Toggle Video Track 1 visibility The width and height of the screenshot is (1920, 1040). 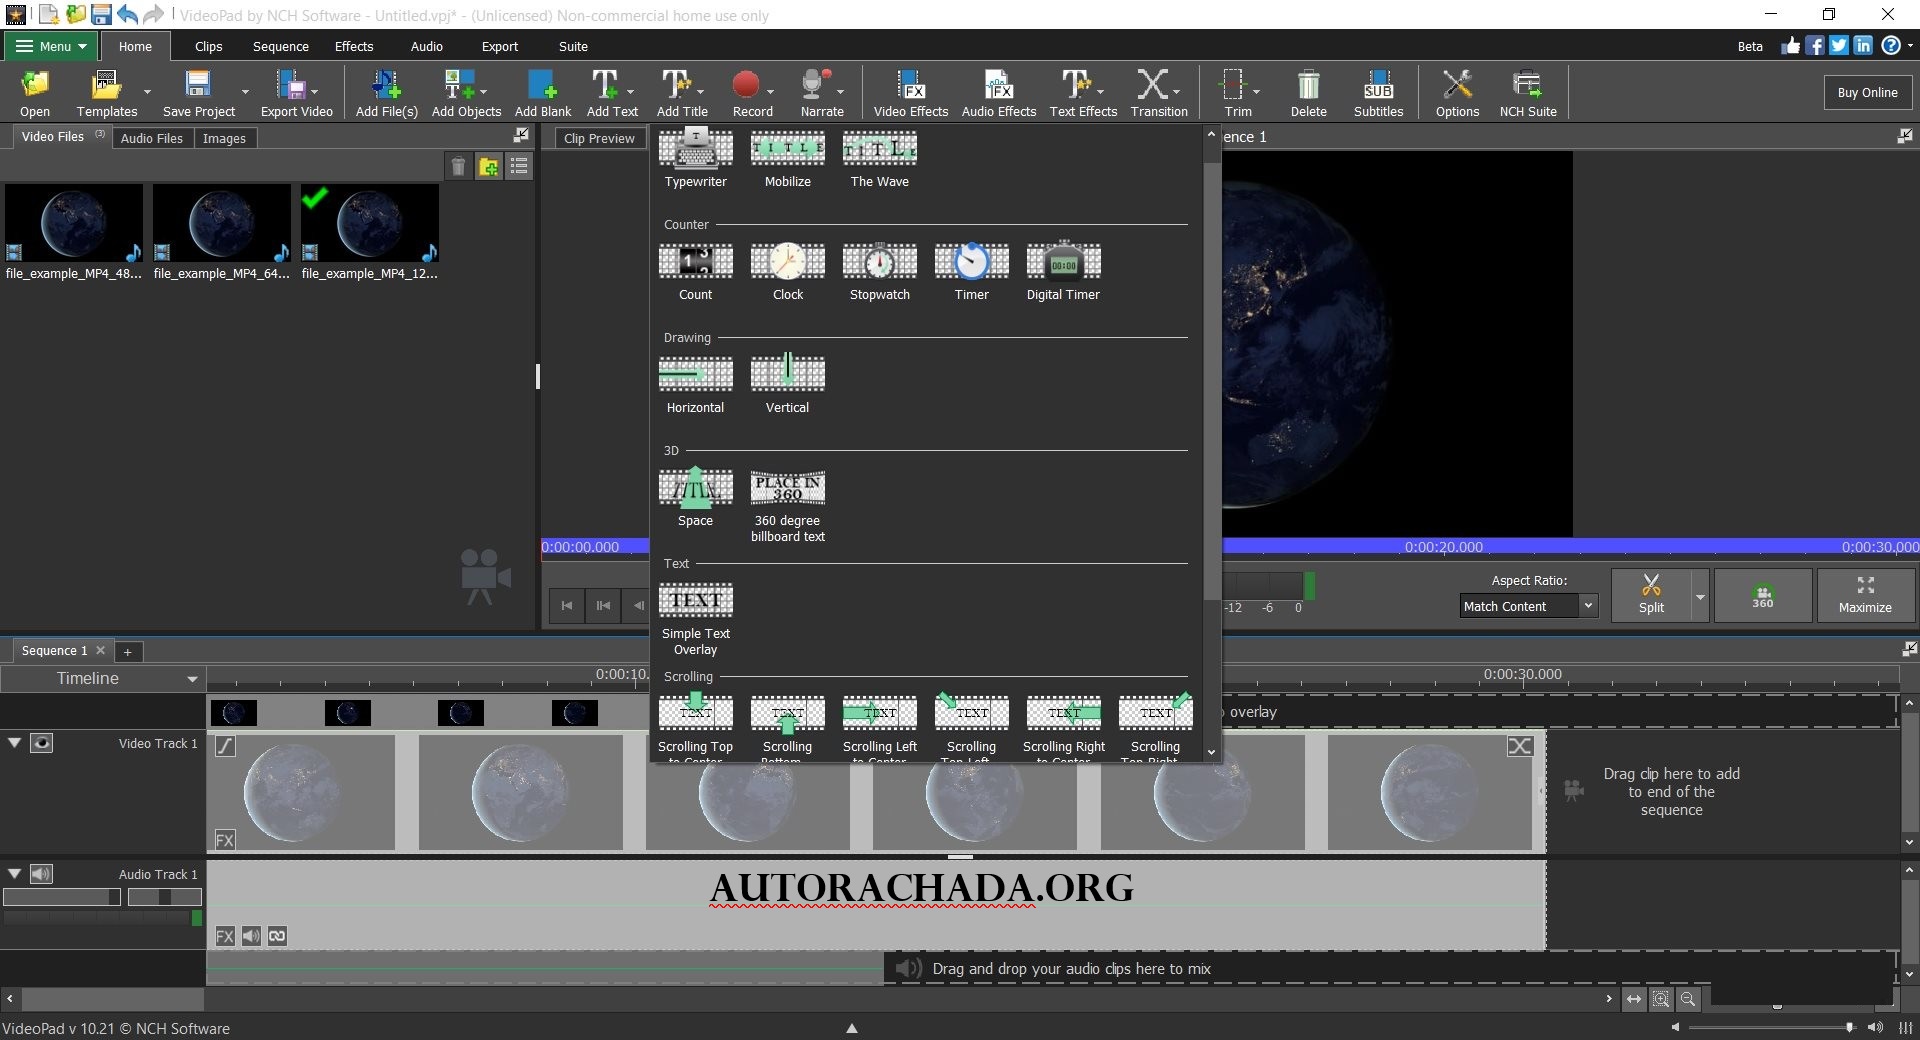[42, 743]
